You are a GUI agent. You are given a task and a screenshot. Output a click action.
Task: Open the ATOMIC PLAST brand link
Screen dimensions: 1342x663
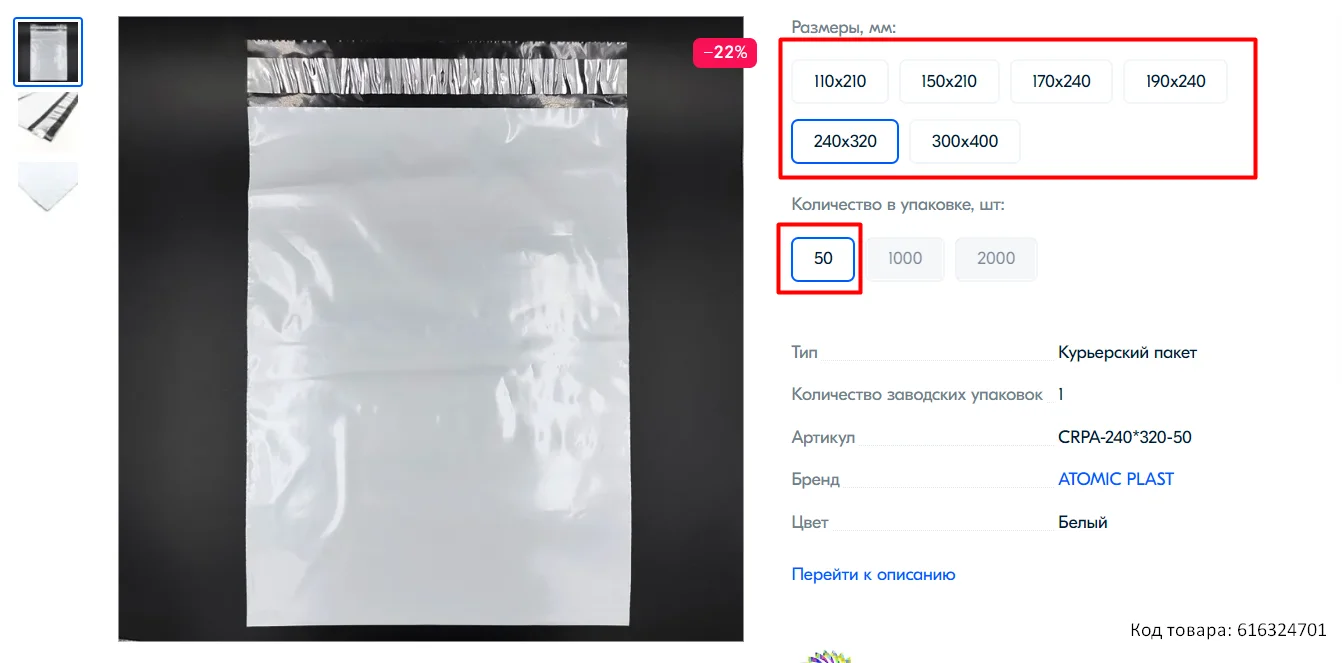coord(1116,479)
